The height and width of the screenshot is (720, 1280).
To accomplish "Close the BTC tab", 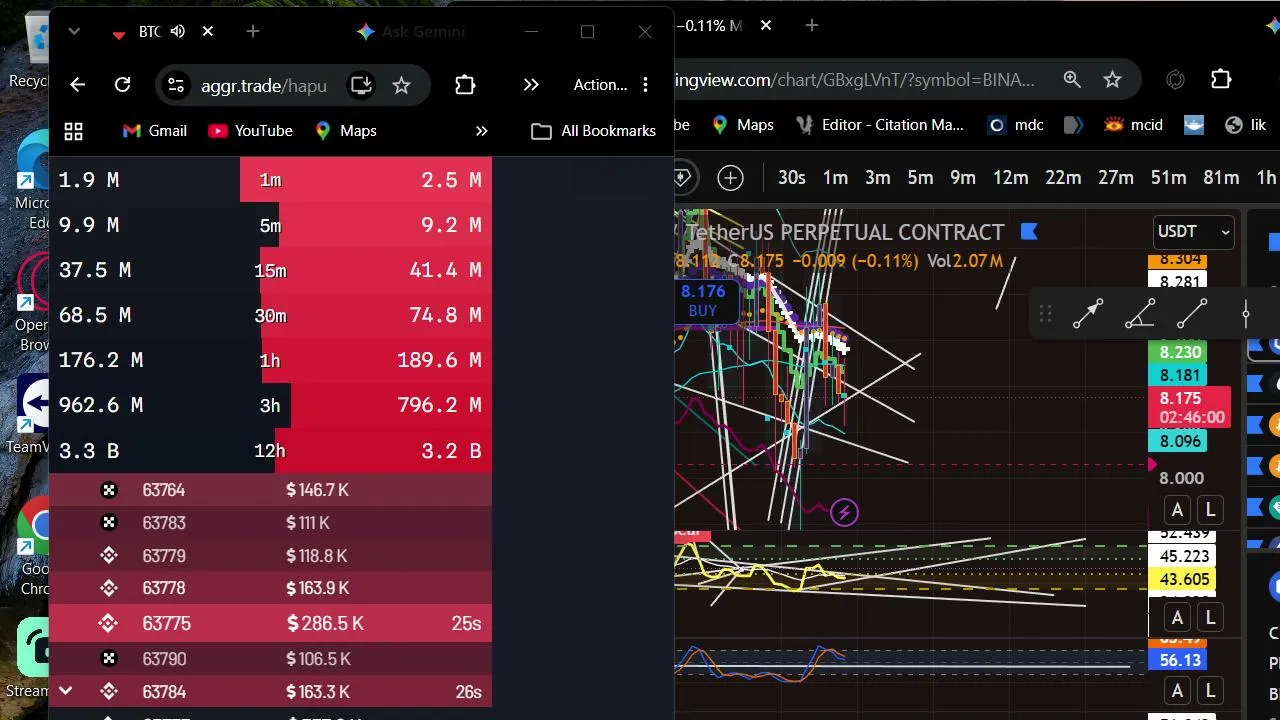I will click(x=208, y=32).
